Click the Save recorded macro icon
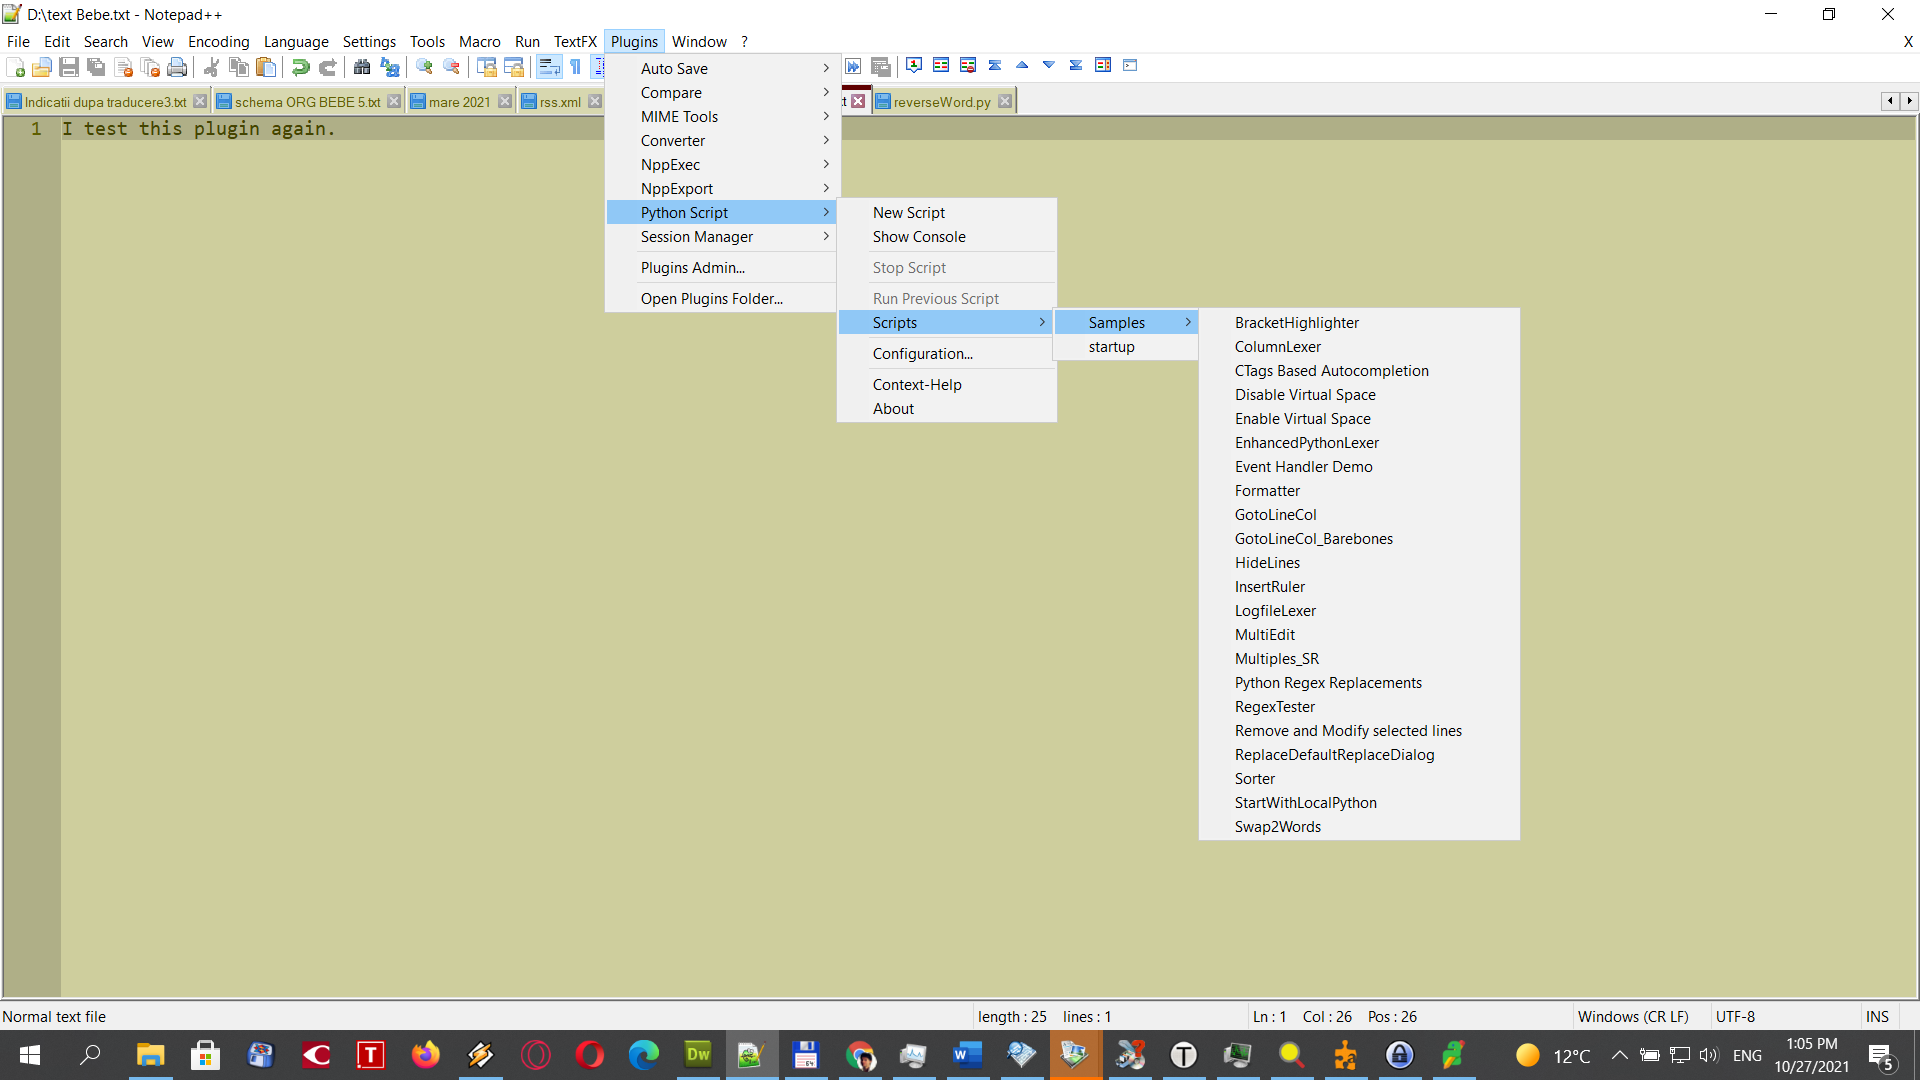Viewport: 1920px width, 1080px height. [880, 67]
